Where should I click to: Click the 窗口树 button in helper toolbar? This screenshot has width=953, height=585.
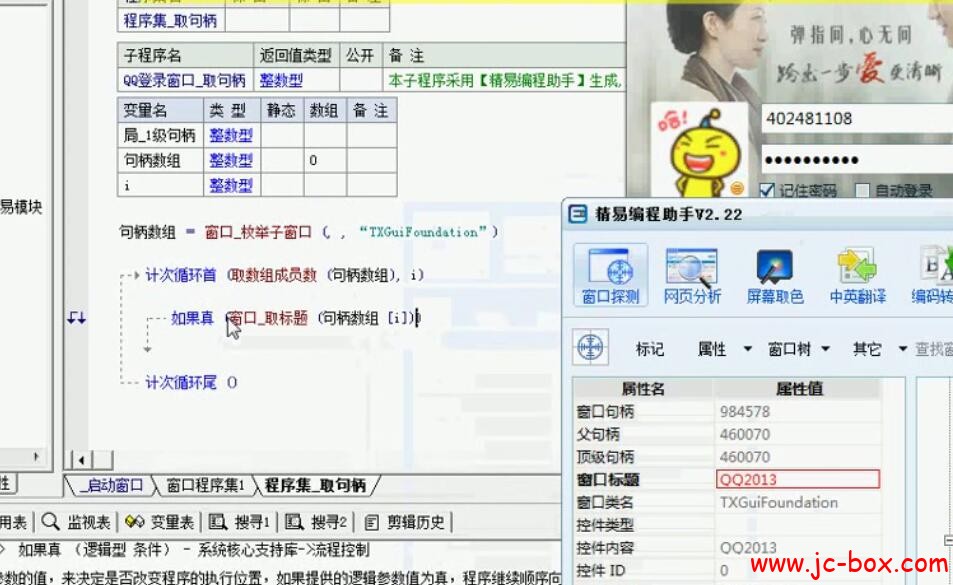coord(789,349)
